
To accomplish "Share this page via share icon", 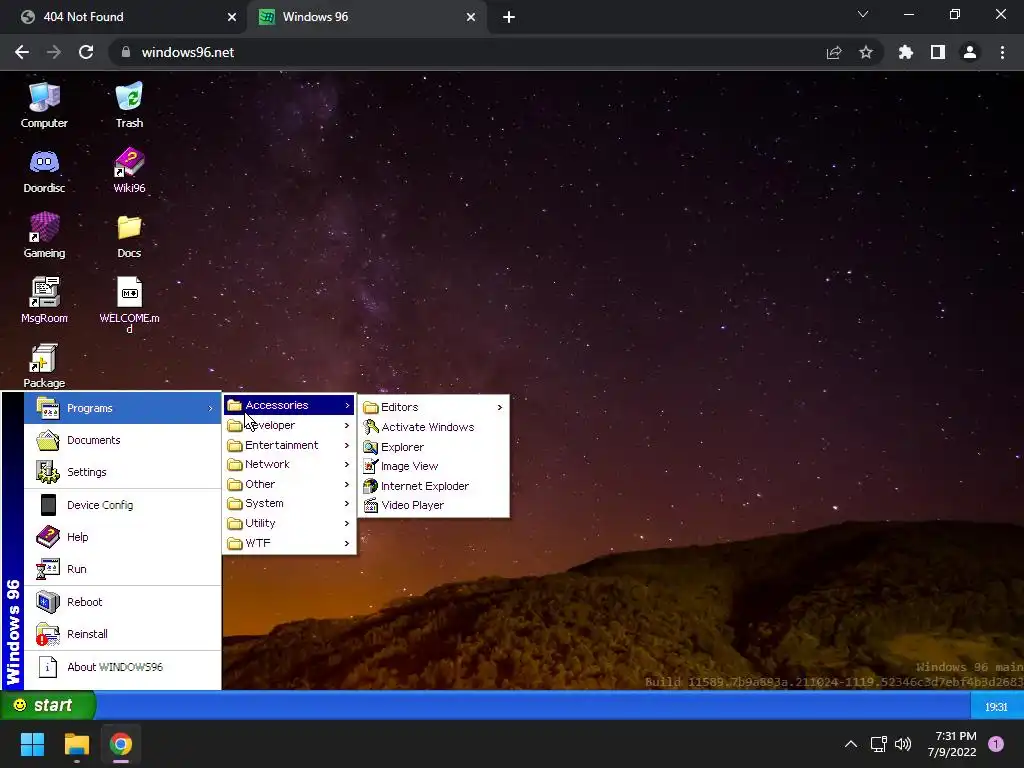I will [834, 52].
